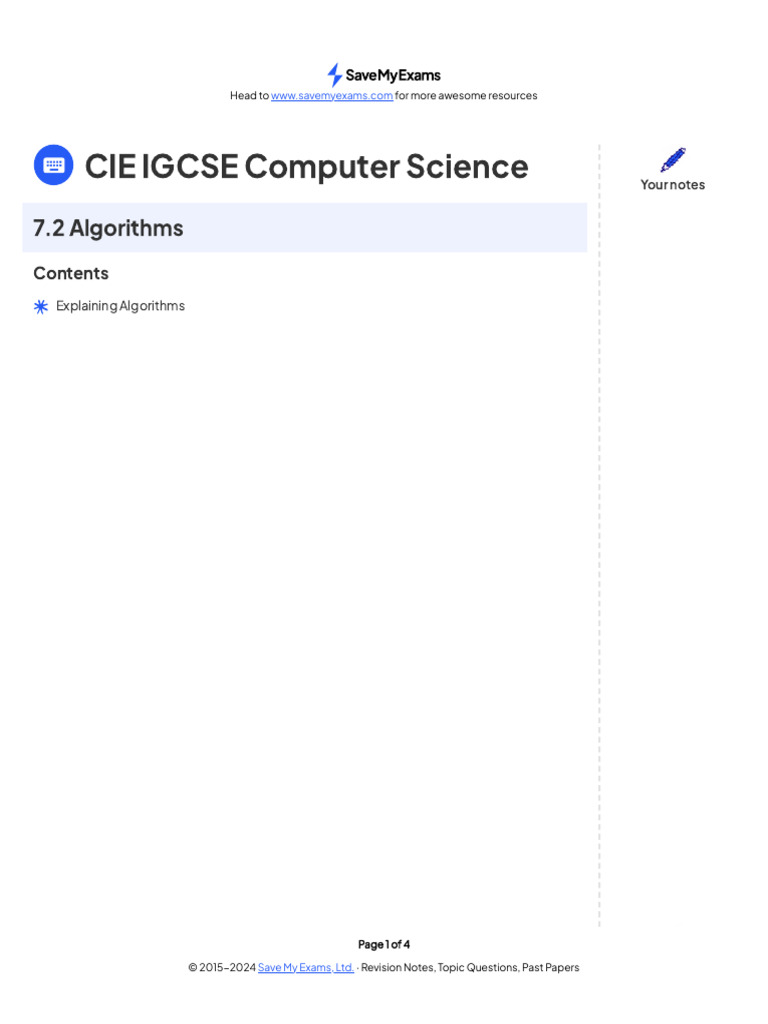Follow the Save My Exams, Ltd. footer link
768x1024 pixels.
306,968
